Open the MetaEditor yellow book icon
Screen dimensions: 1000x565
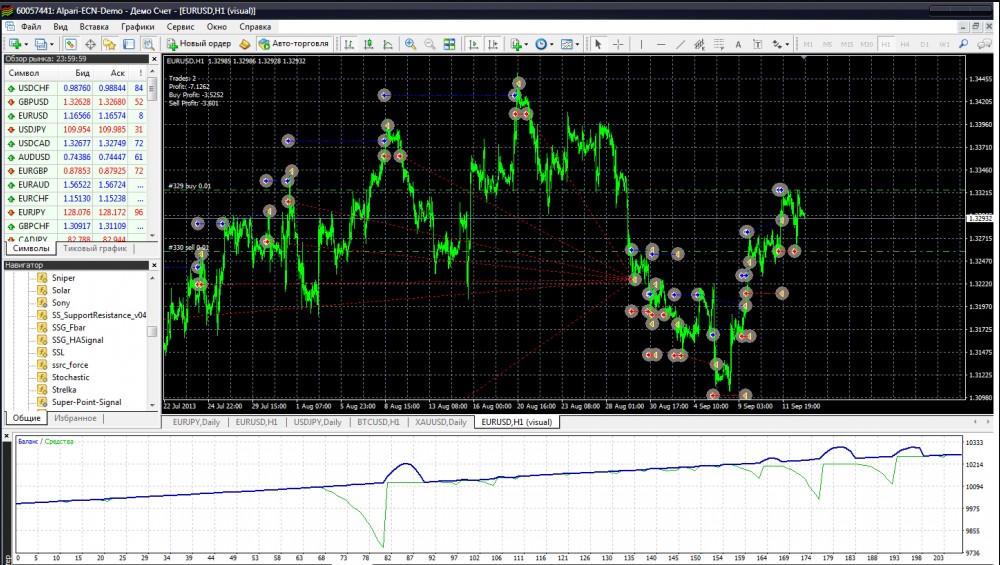[x=245, y=44]
